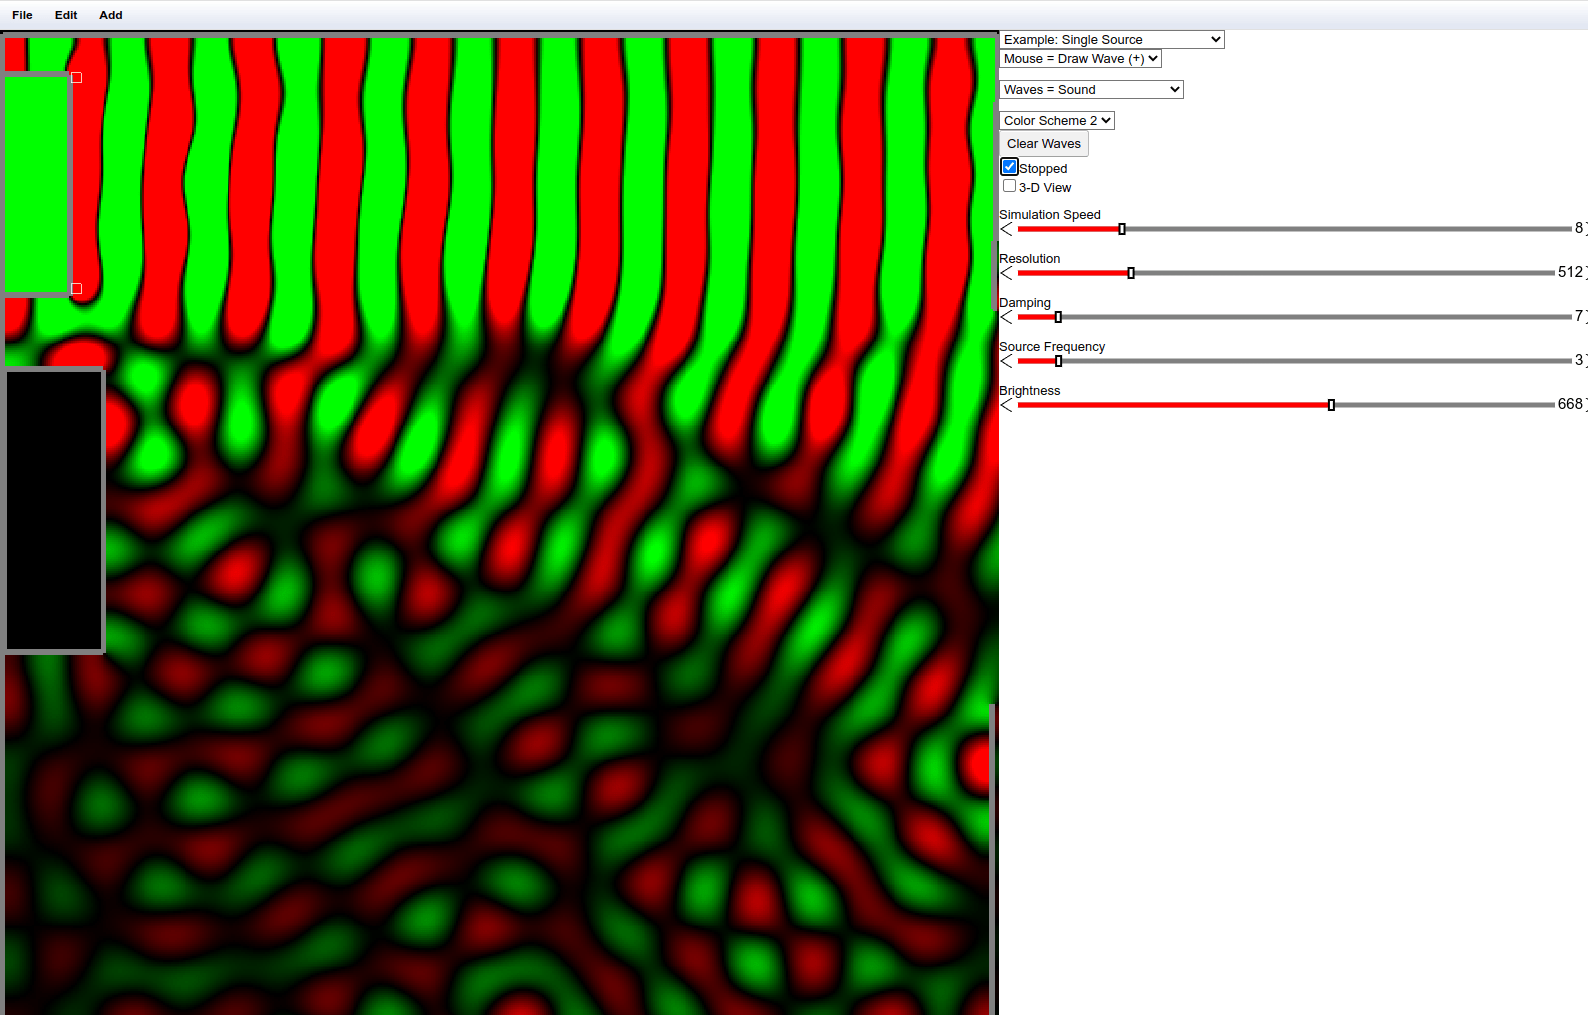
Task: Click the Simulation Speed slider handle
Action: (x=1122, y=229)
